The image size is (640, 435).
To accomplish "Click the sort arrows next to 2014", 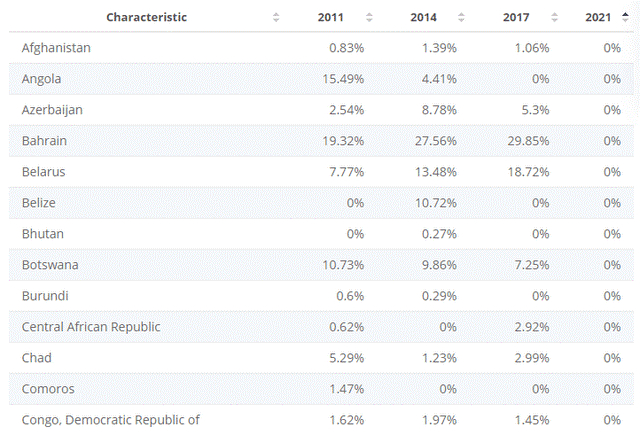I will tap(461, 17).
